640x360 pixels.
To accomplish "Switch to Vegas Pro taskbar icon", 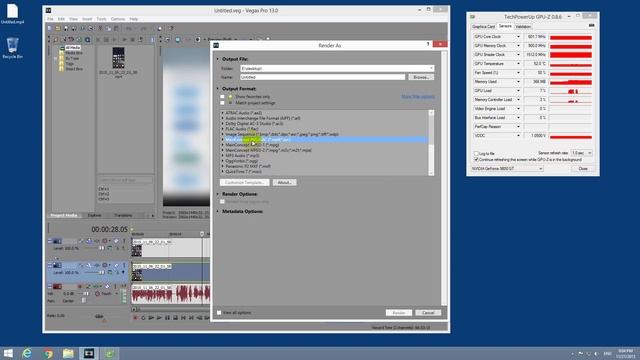I will (x=89, y=353).
